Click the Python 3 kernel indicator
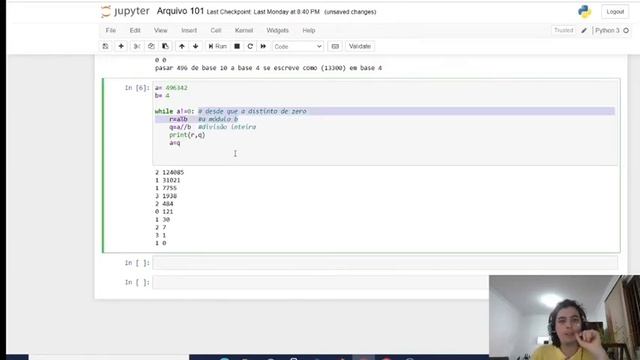The image size is (640, 360). (607, 30)
